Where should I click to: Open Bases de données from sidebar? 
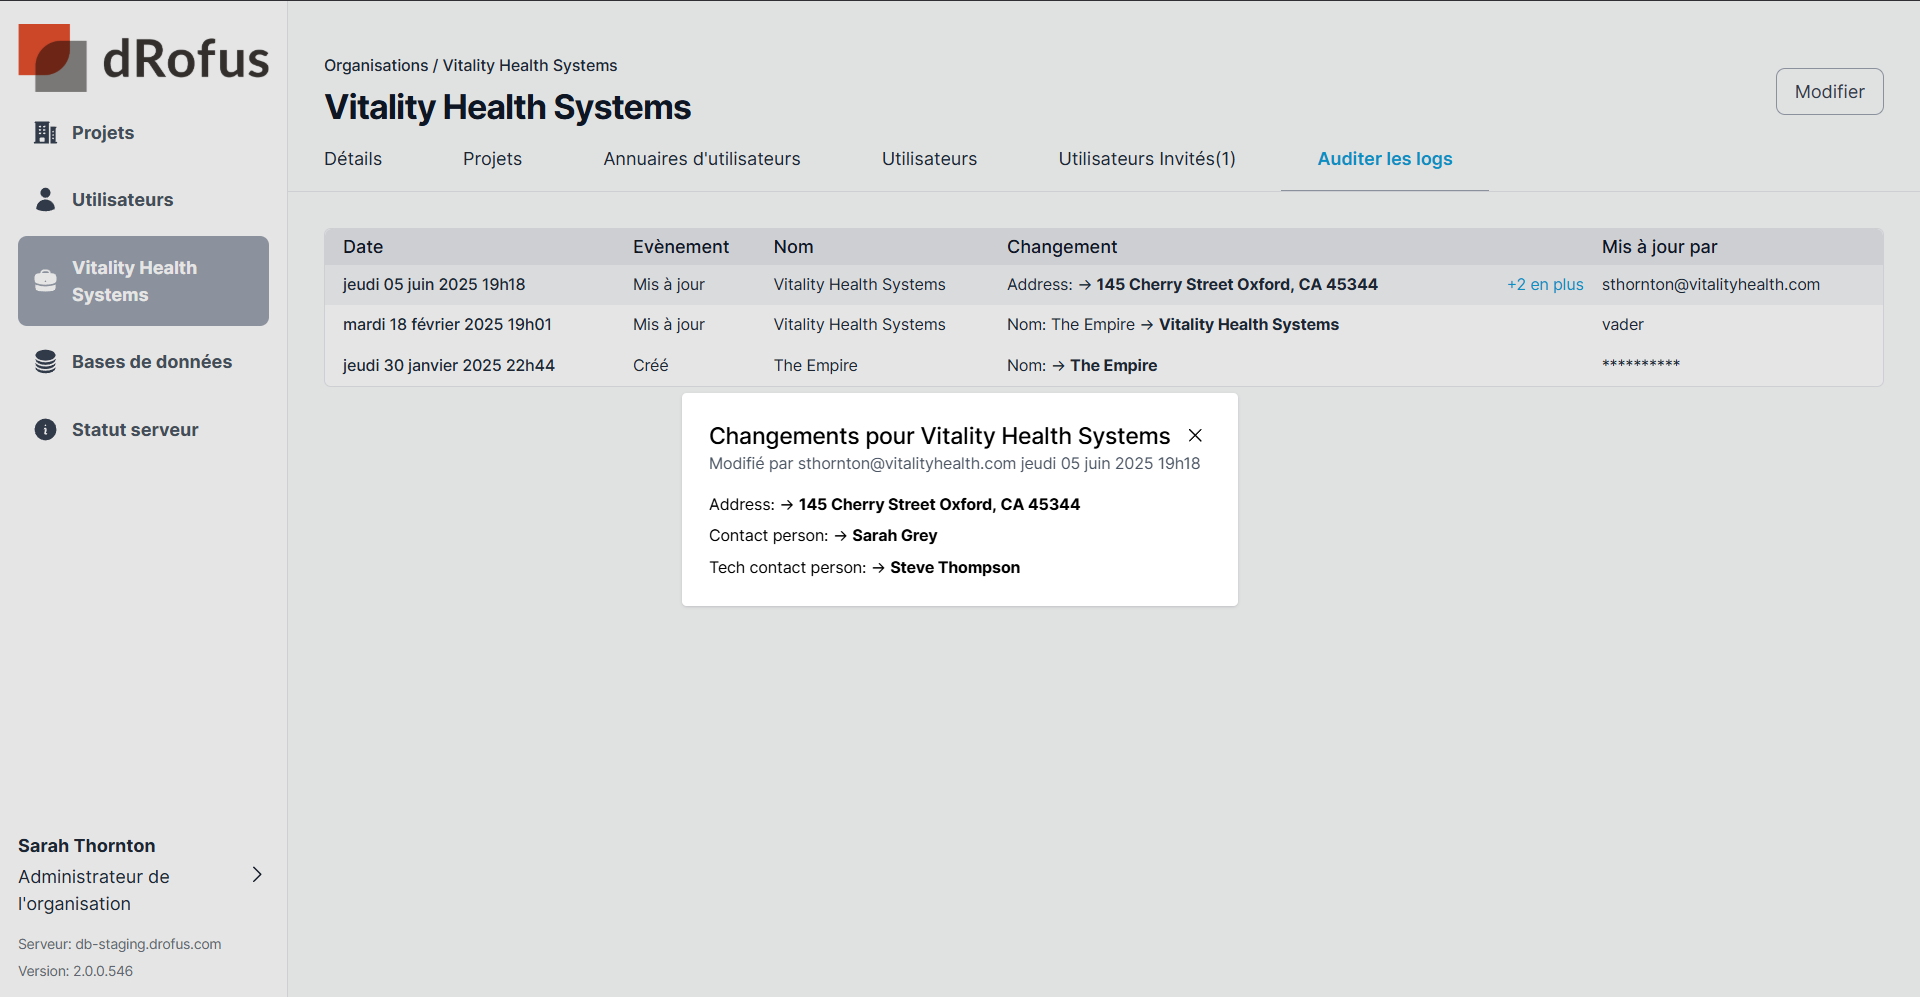click(151, 362)
